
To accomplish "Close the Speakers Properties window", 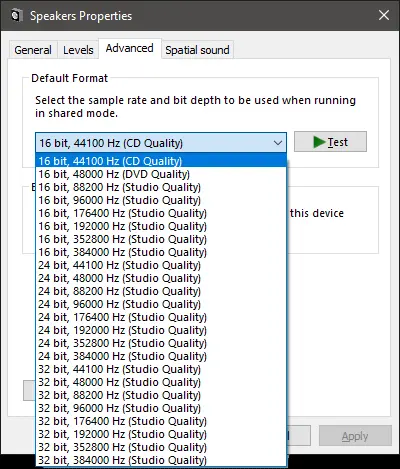I will 384,15.
